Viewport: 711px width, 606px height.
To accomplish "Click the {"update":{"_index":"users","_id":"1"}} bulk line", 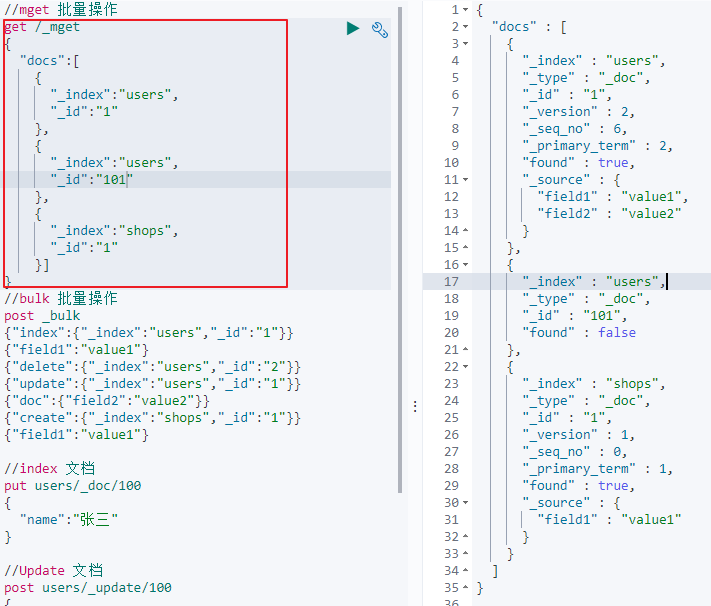I will pyautogui.click(x=152, y=384).
